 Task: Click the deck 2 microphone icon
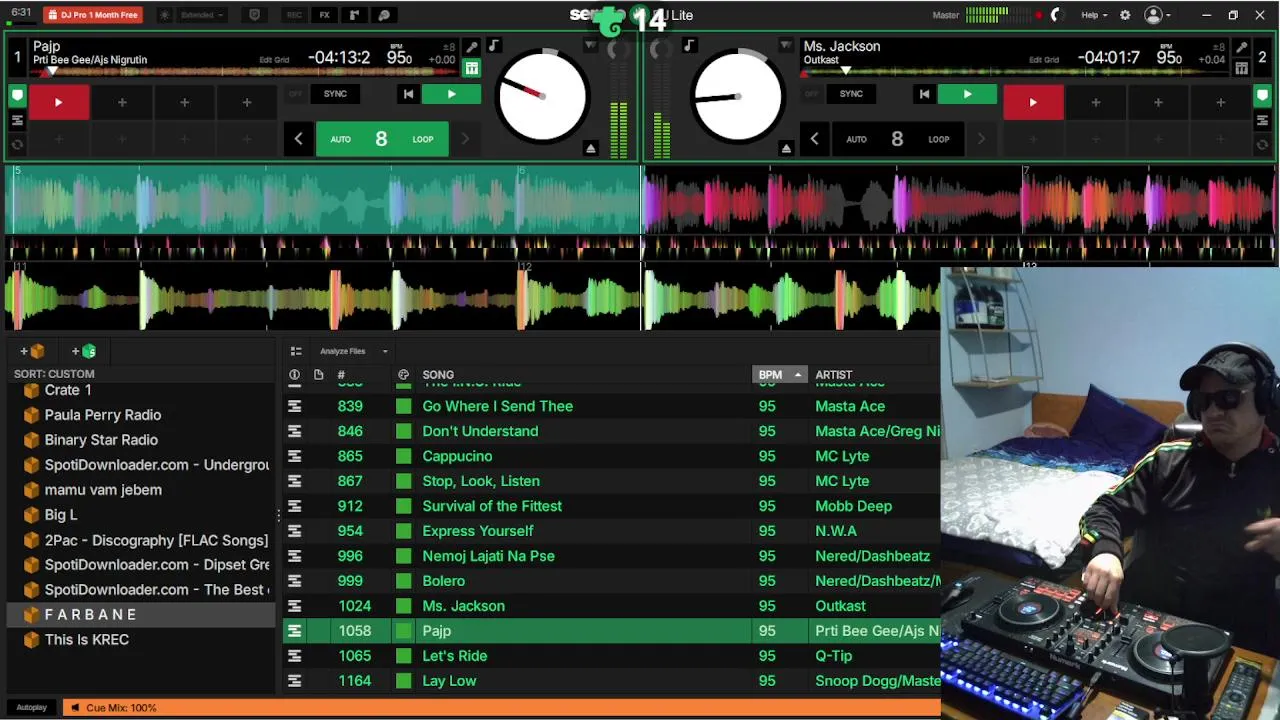pyautogui.click(x=1241, y=47)
